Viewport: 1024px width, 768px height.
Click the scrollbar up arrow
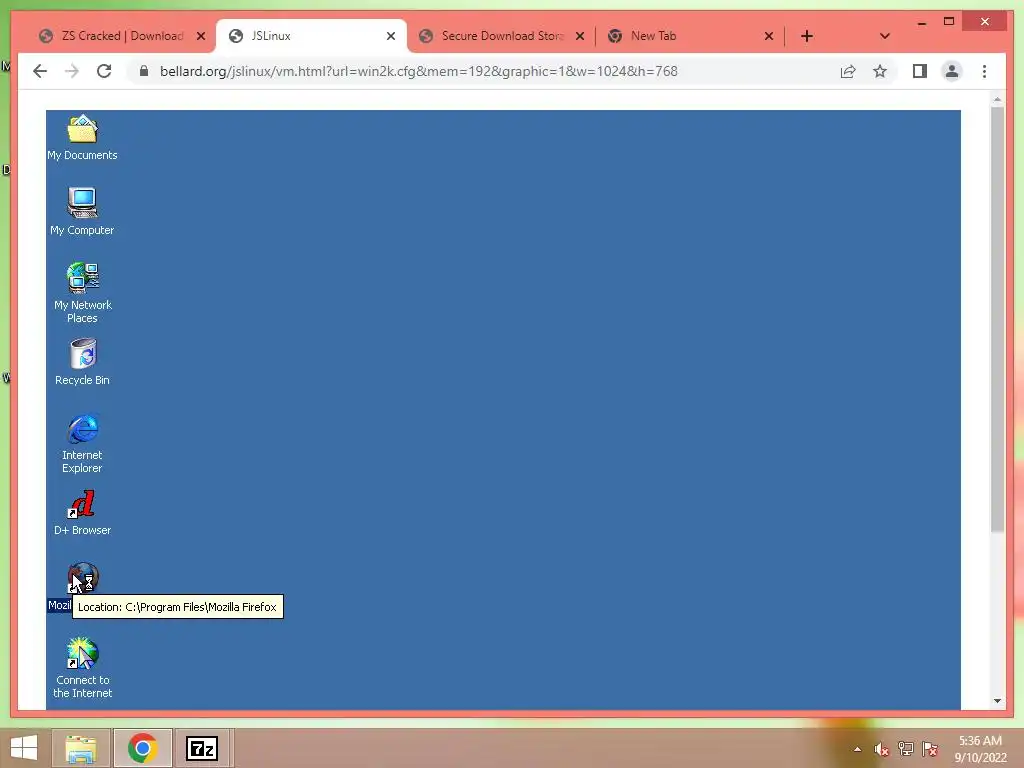click(x=997, y=100)
